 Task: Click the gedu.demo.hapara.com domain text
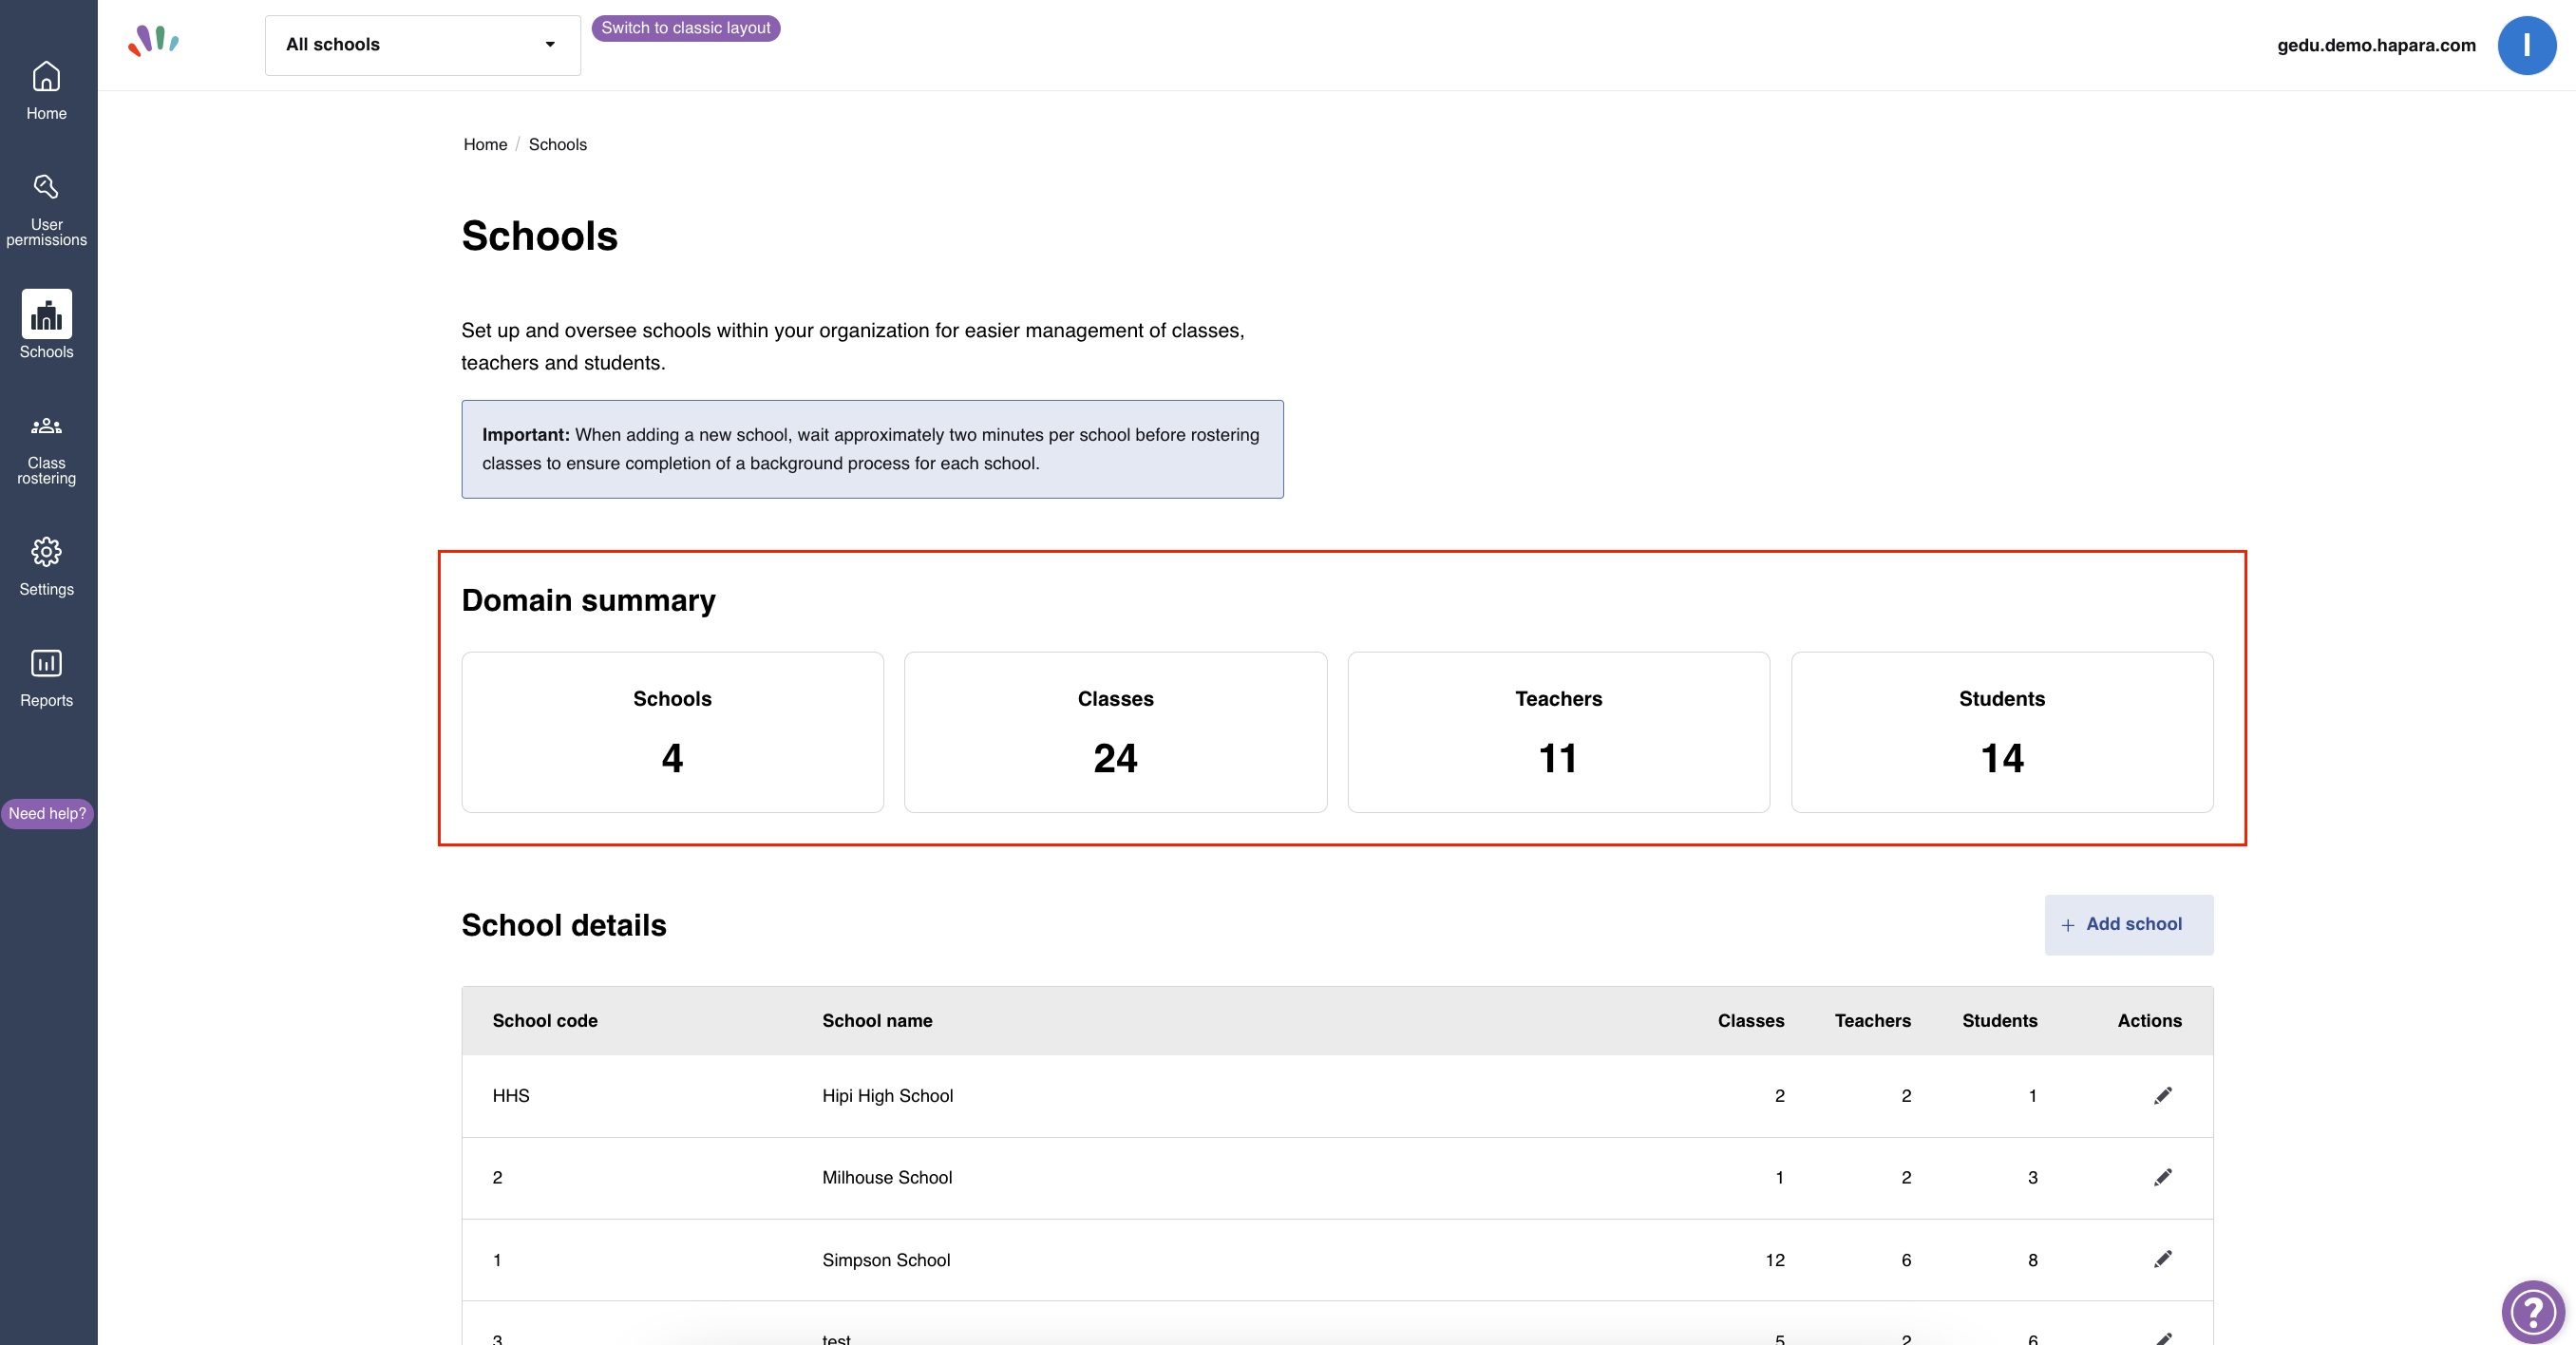(2376, 45)
